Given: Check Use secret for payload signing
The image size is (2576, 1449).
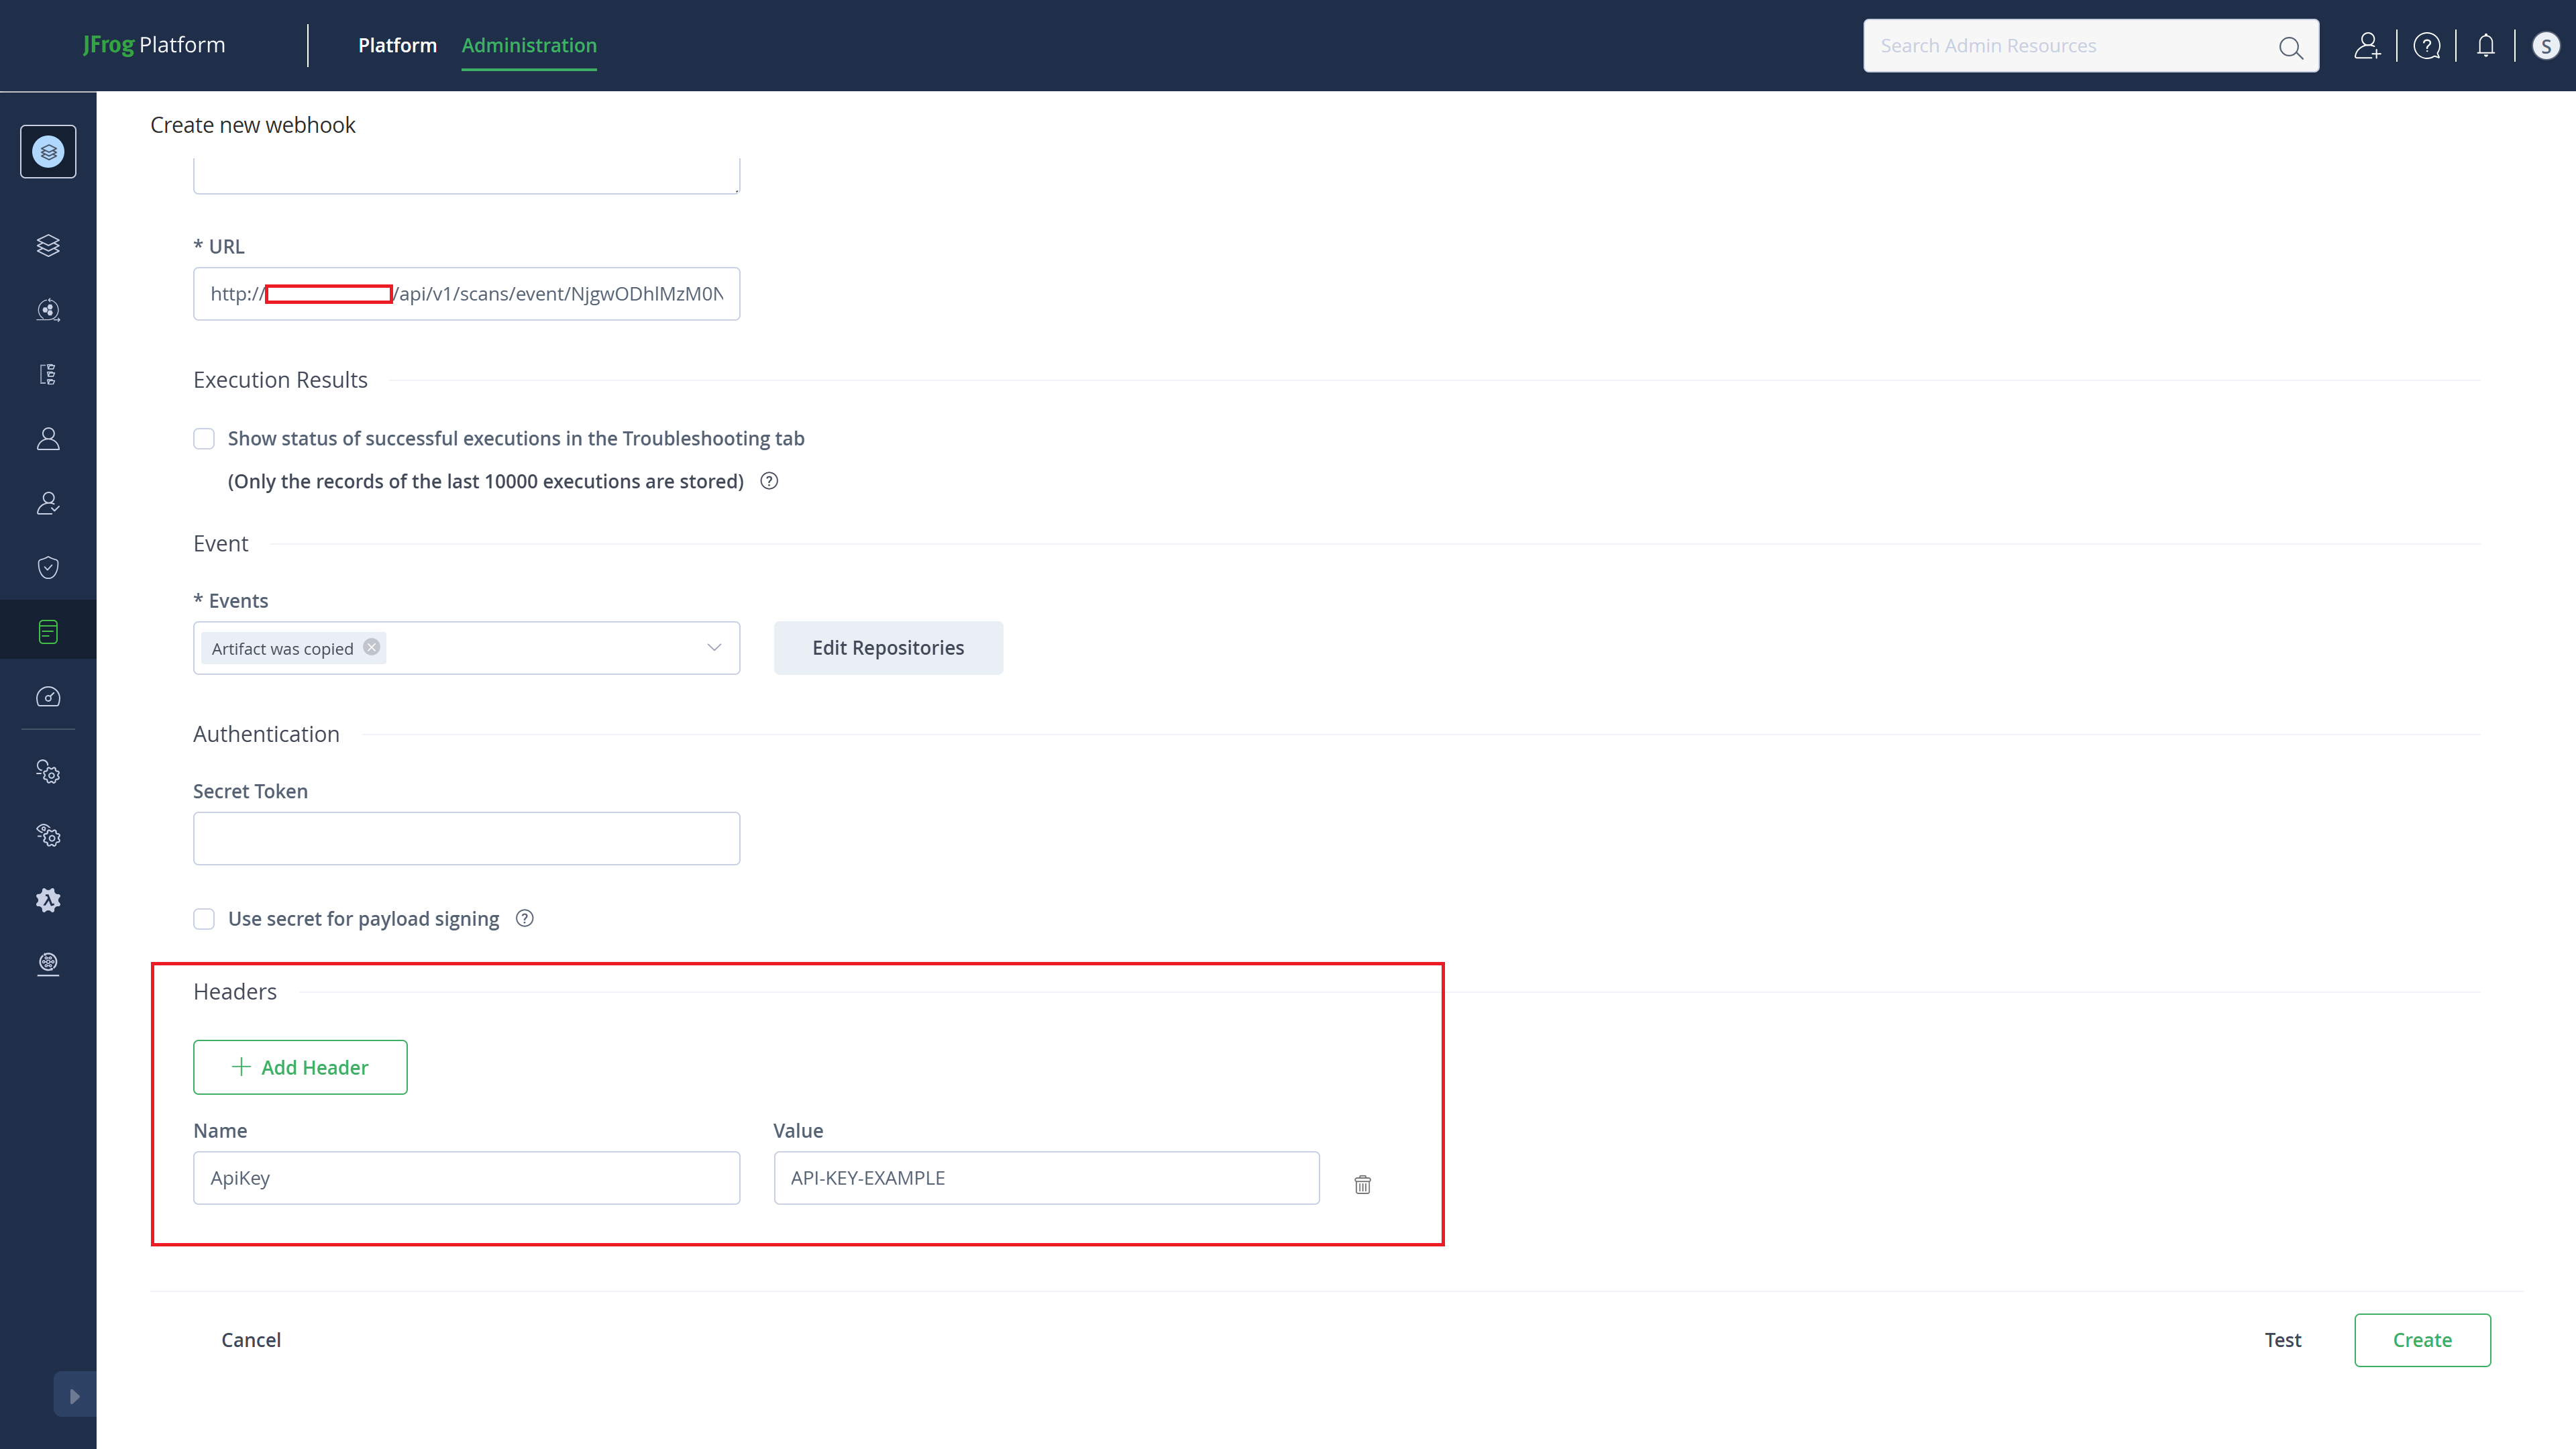Looking at the screenshot, I should [x=204, y=919].
